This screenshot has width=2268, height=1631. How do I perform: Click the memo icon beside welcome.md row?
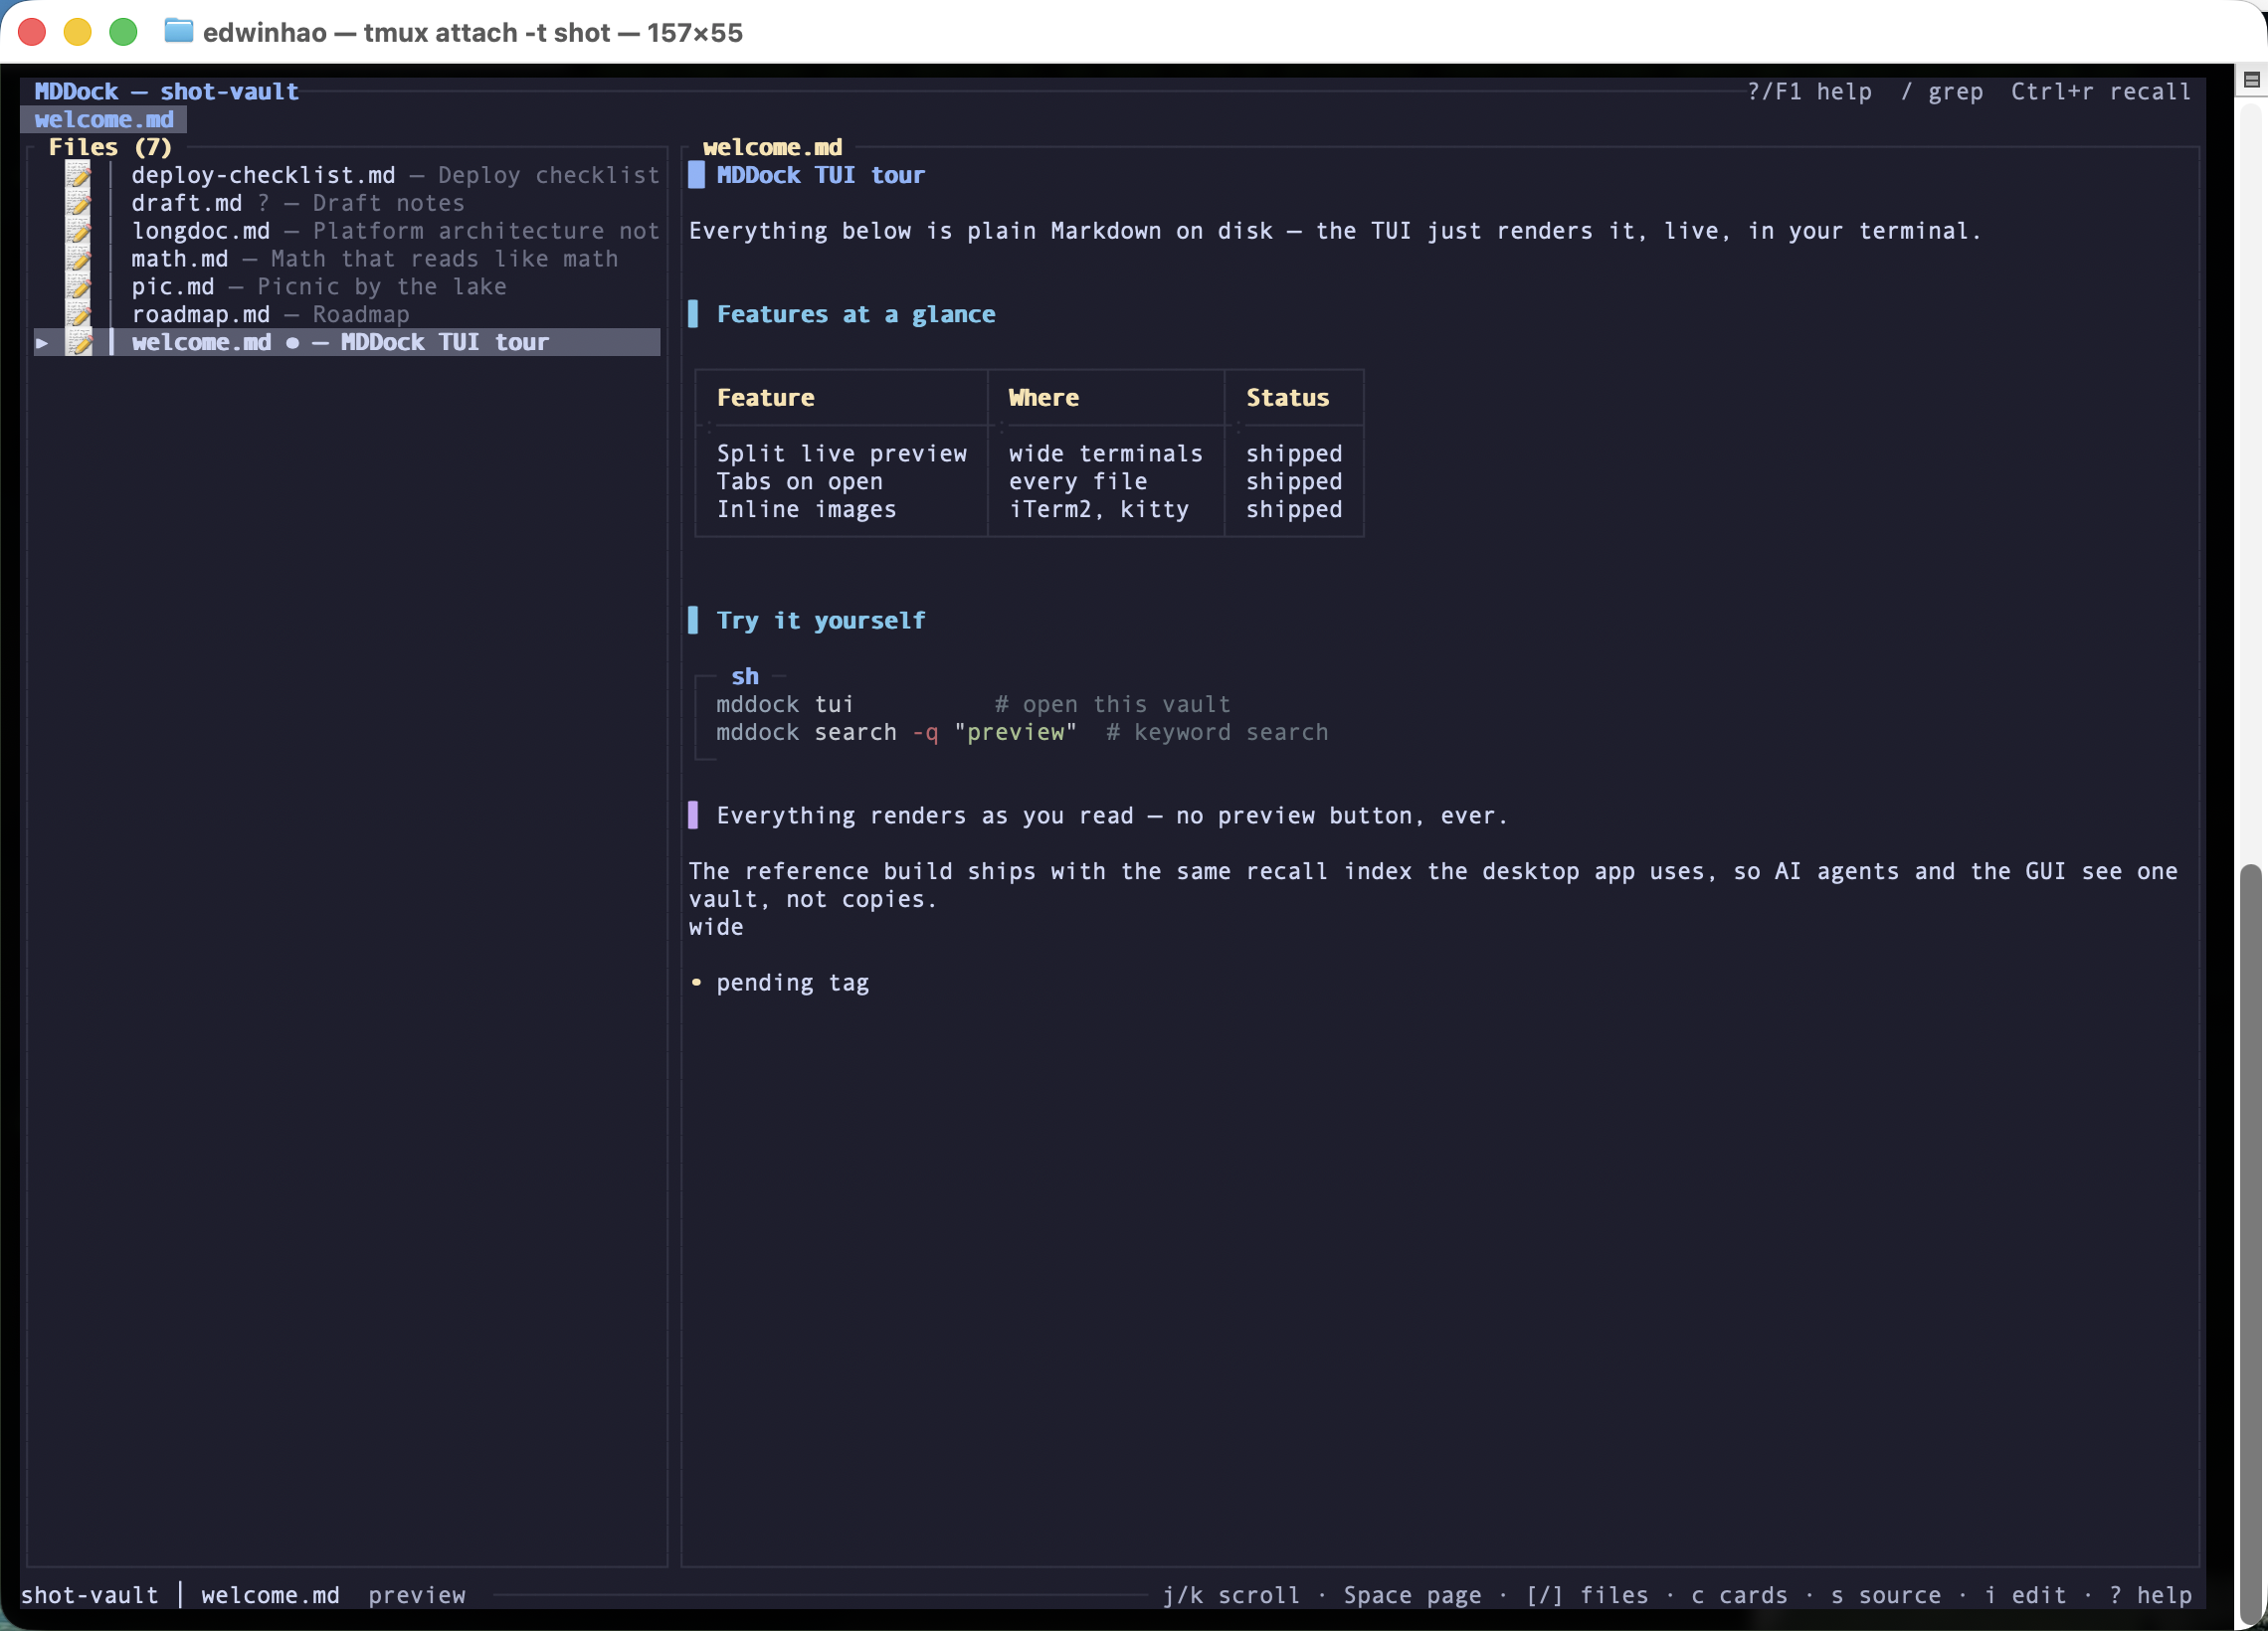[79, 343]
